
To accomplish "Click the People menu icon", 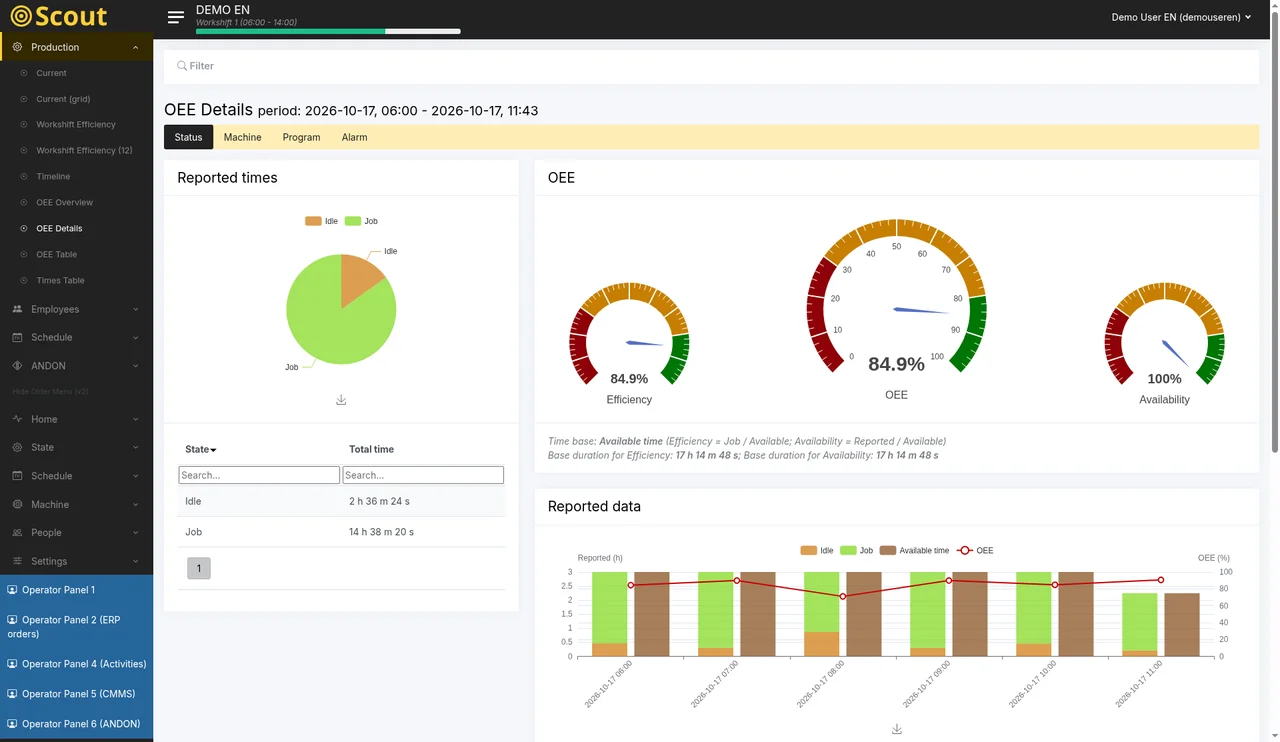I will 17,532.
